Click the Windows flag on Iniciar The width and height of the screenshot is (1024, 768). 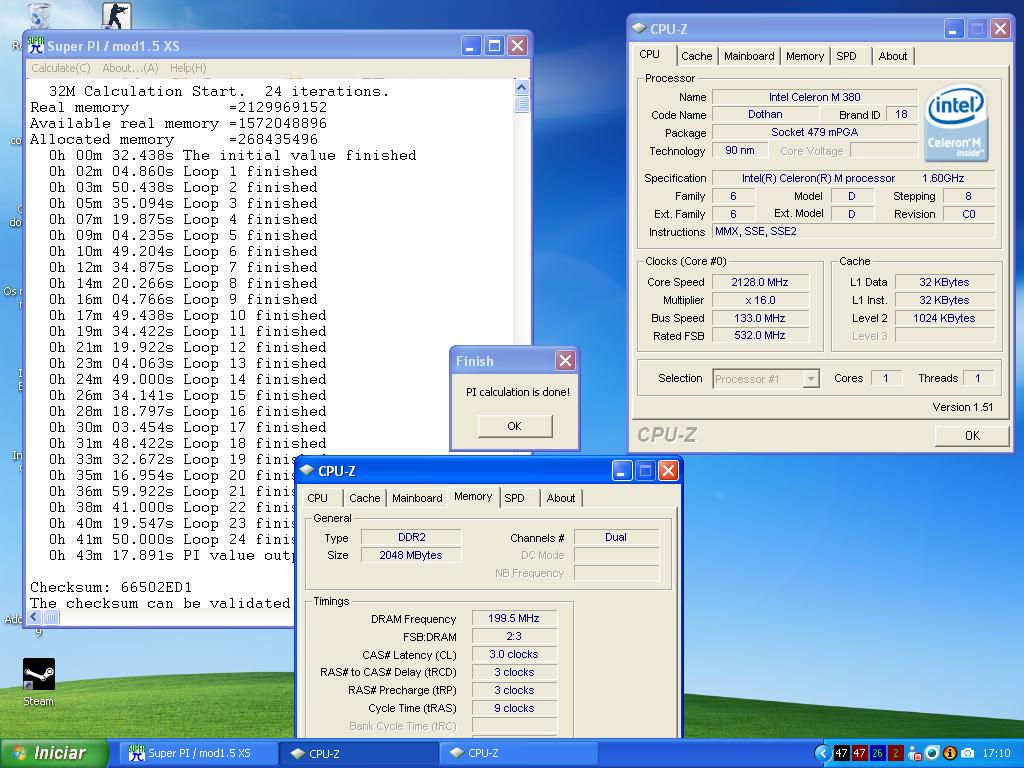18,753
